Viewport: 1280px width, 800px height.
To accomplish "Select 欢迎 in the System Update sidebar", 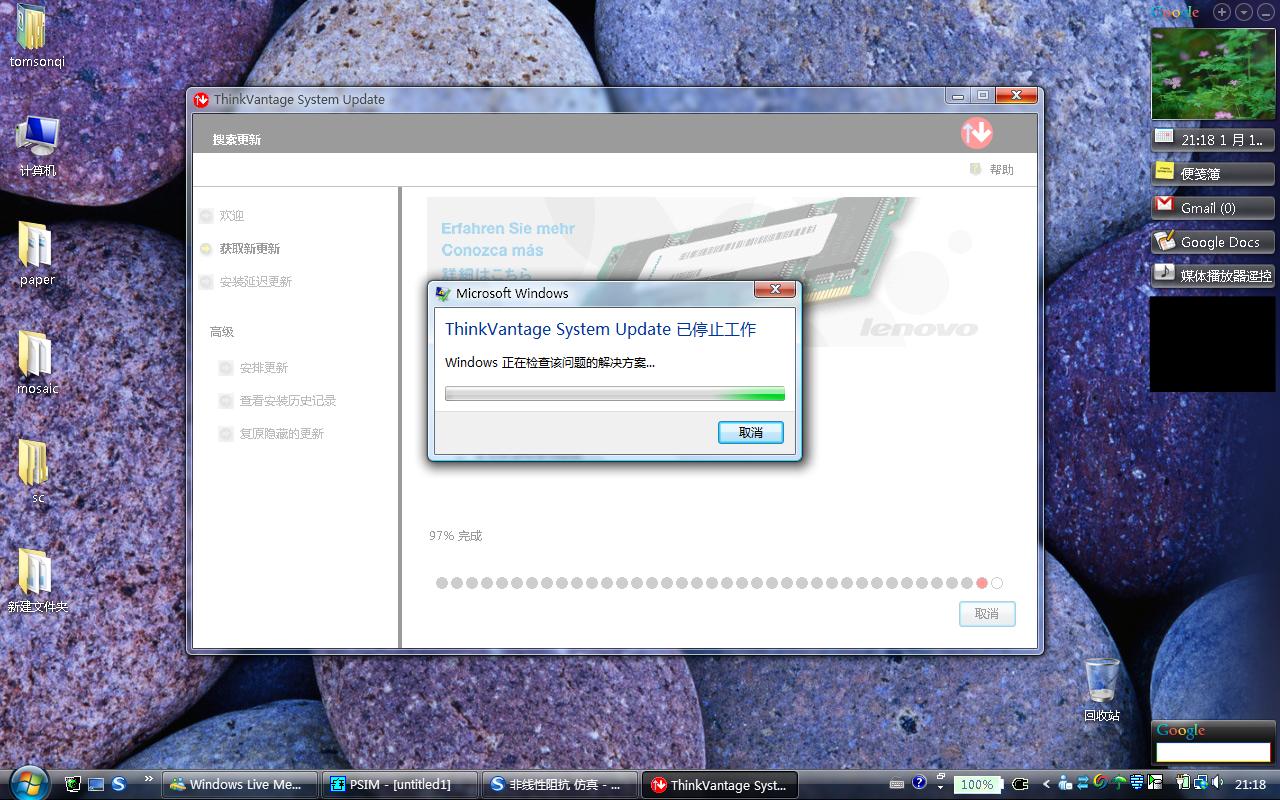I will coord(232,215).
